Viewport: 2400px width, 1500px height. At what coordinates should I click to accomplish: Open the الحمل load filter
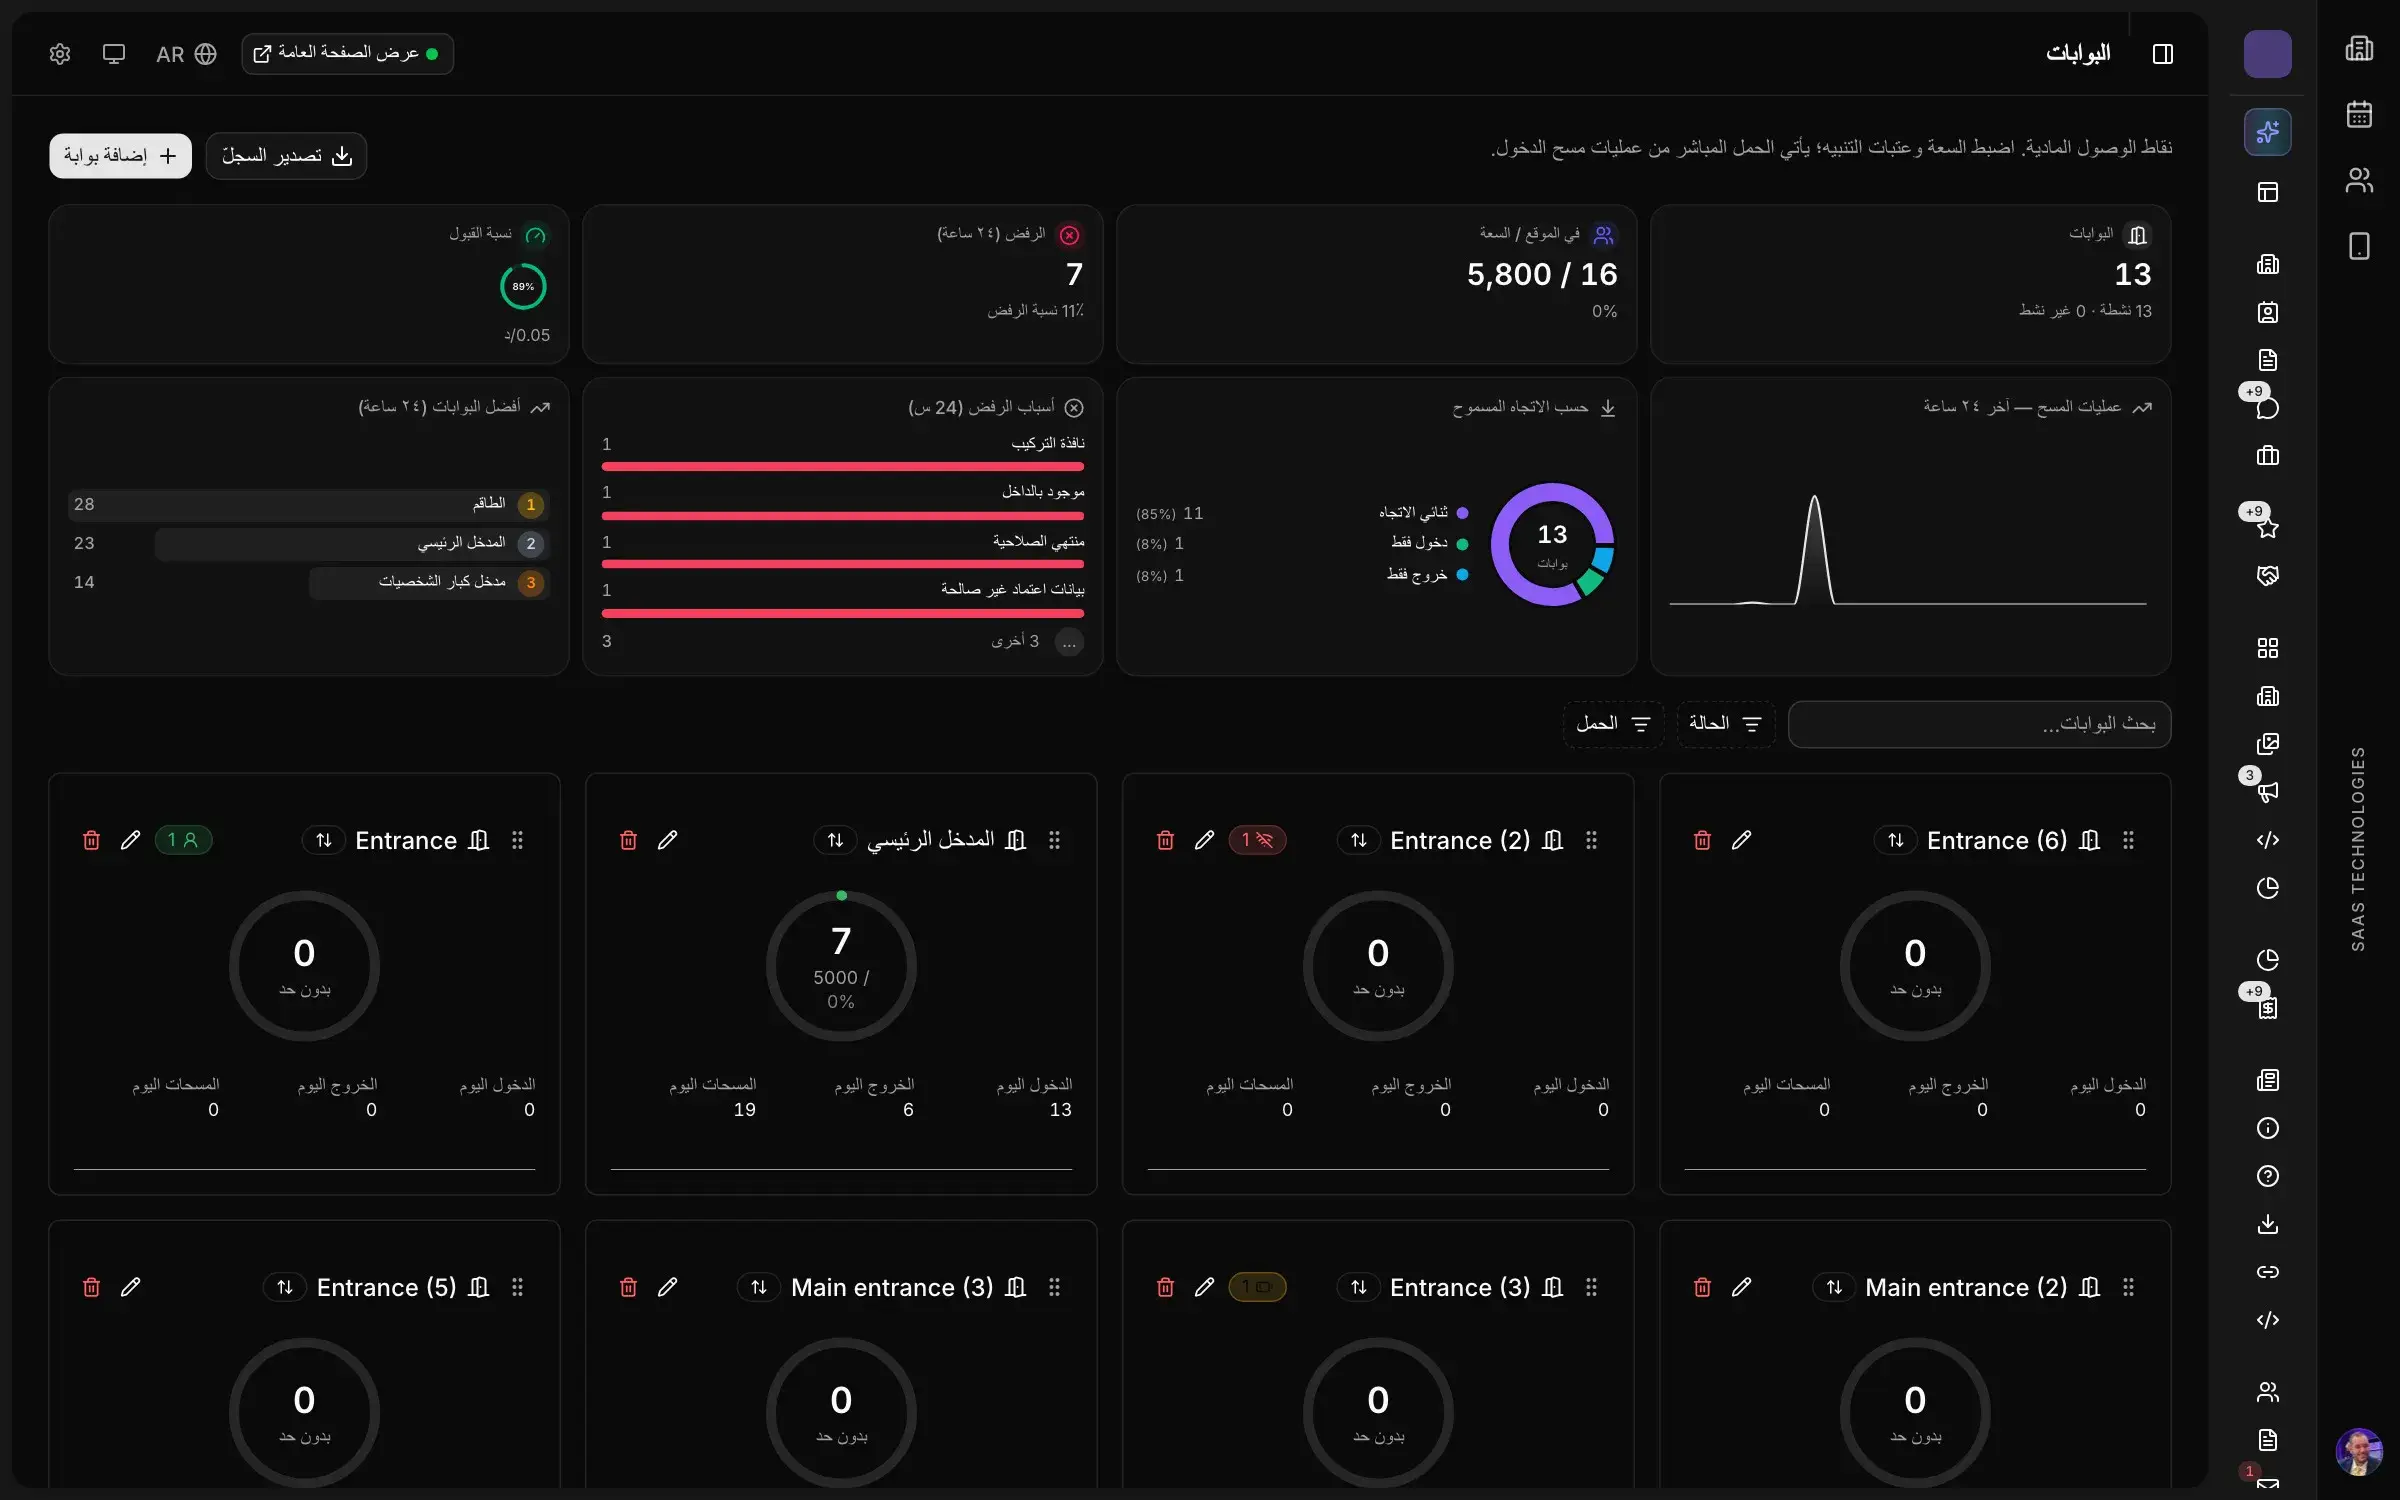1613,724
